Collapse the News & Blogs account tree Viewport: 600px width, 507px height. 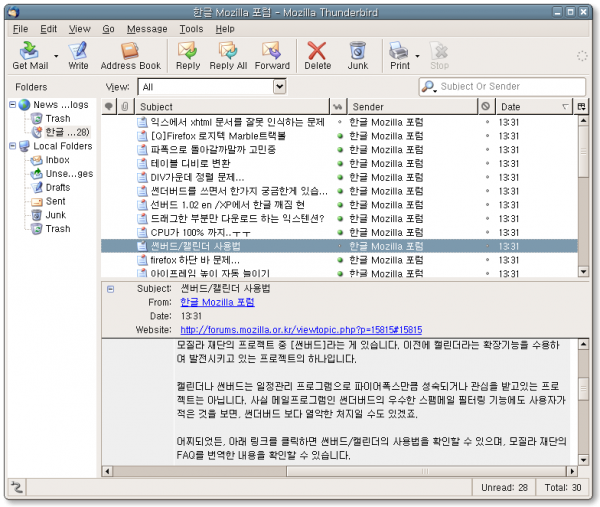(13, 104)
